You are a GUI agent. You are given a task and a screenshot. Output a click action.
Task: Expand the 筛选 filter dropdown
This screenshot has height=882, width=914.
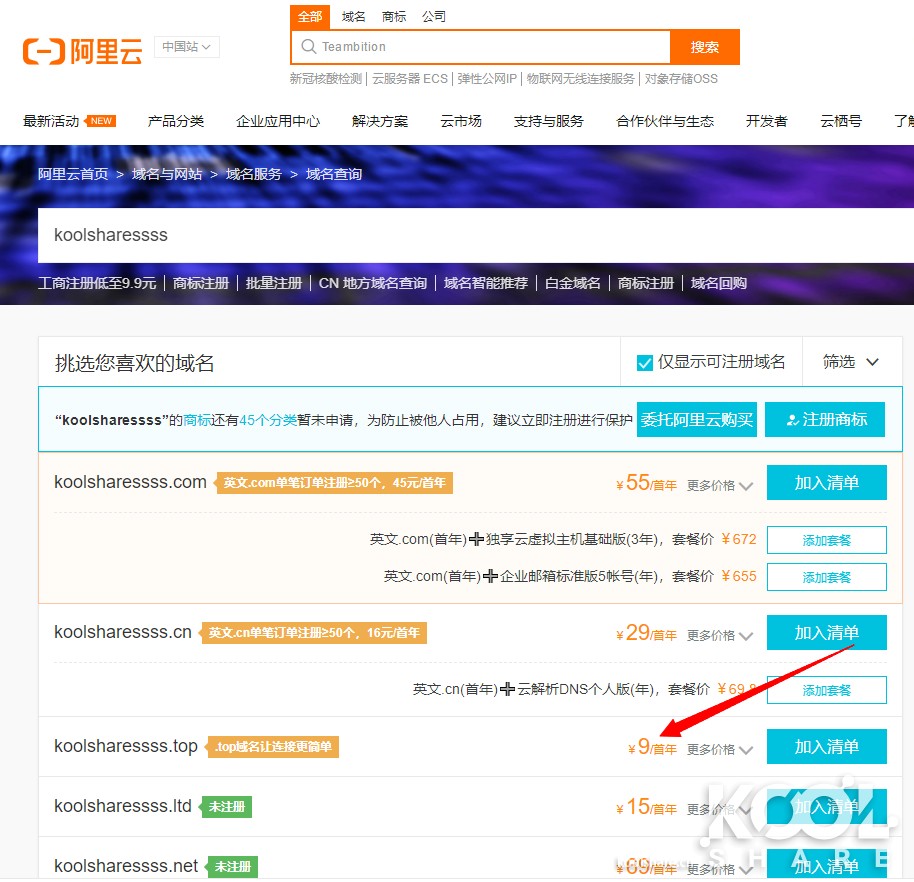coord(850,362)
